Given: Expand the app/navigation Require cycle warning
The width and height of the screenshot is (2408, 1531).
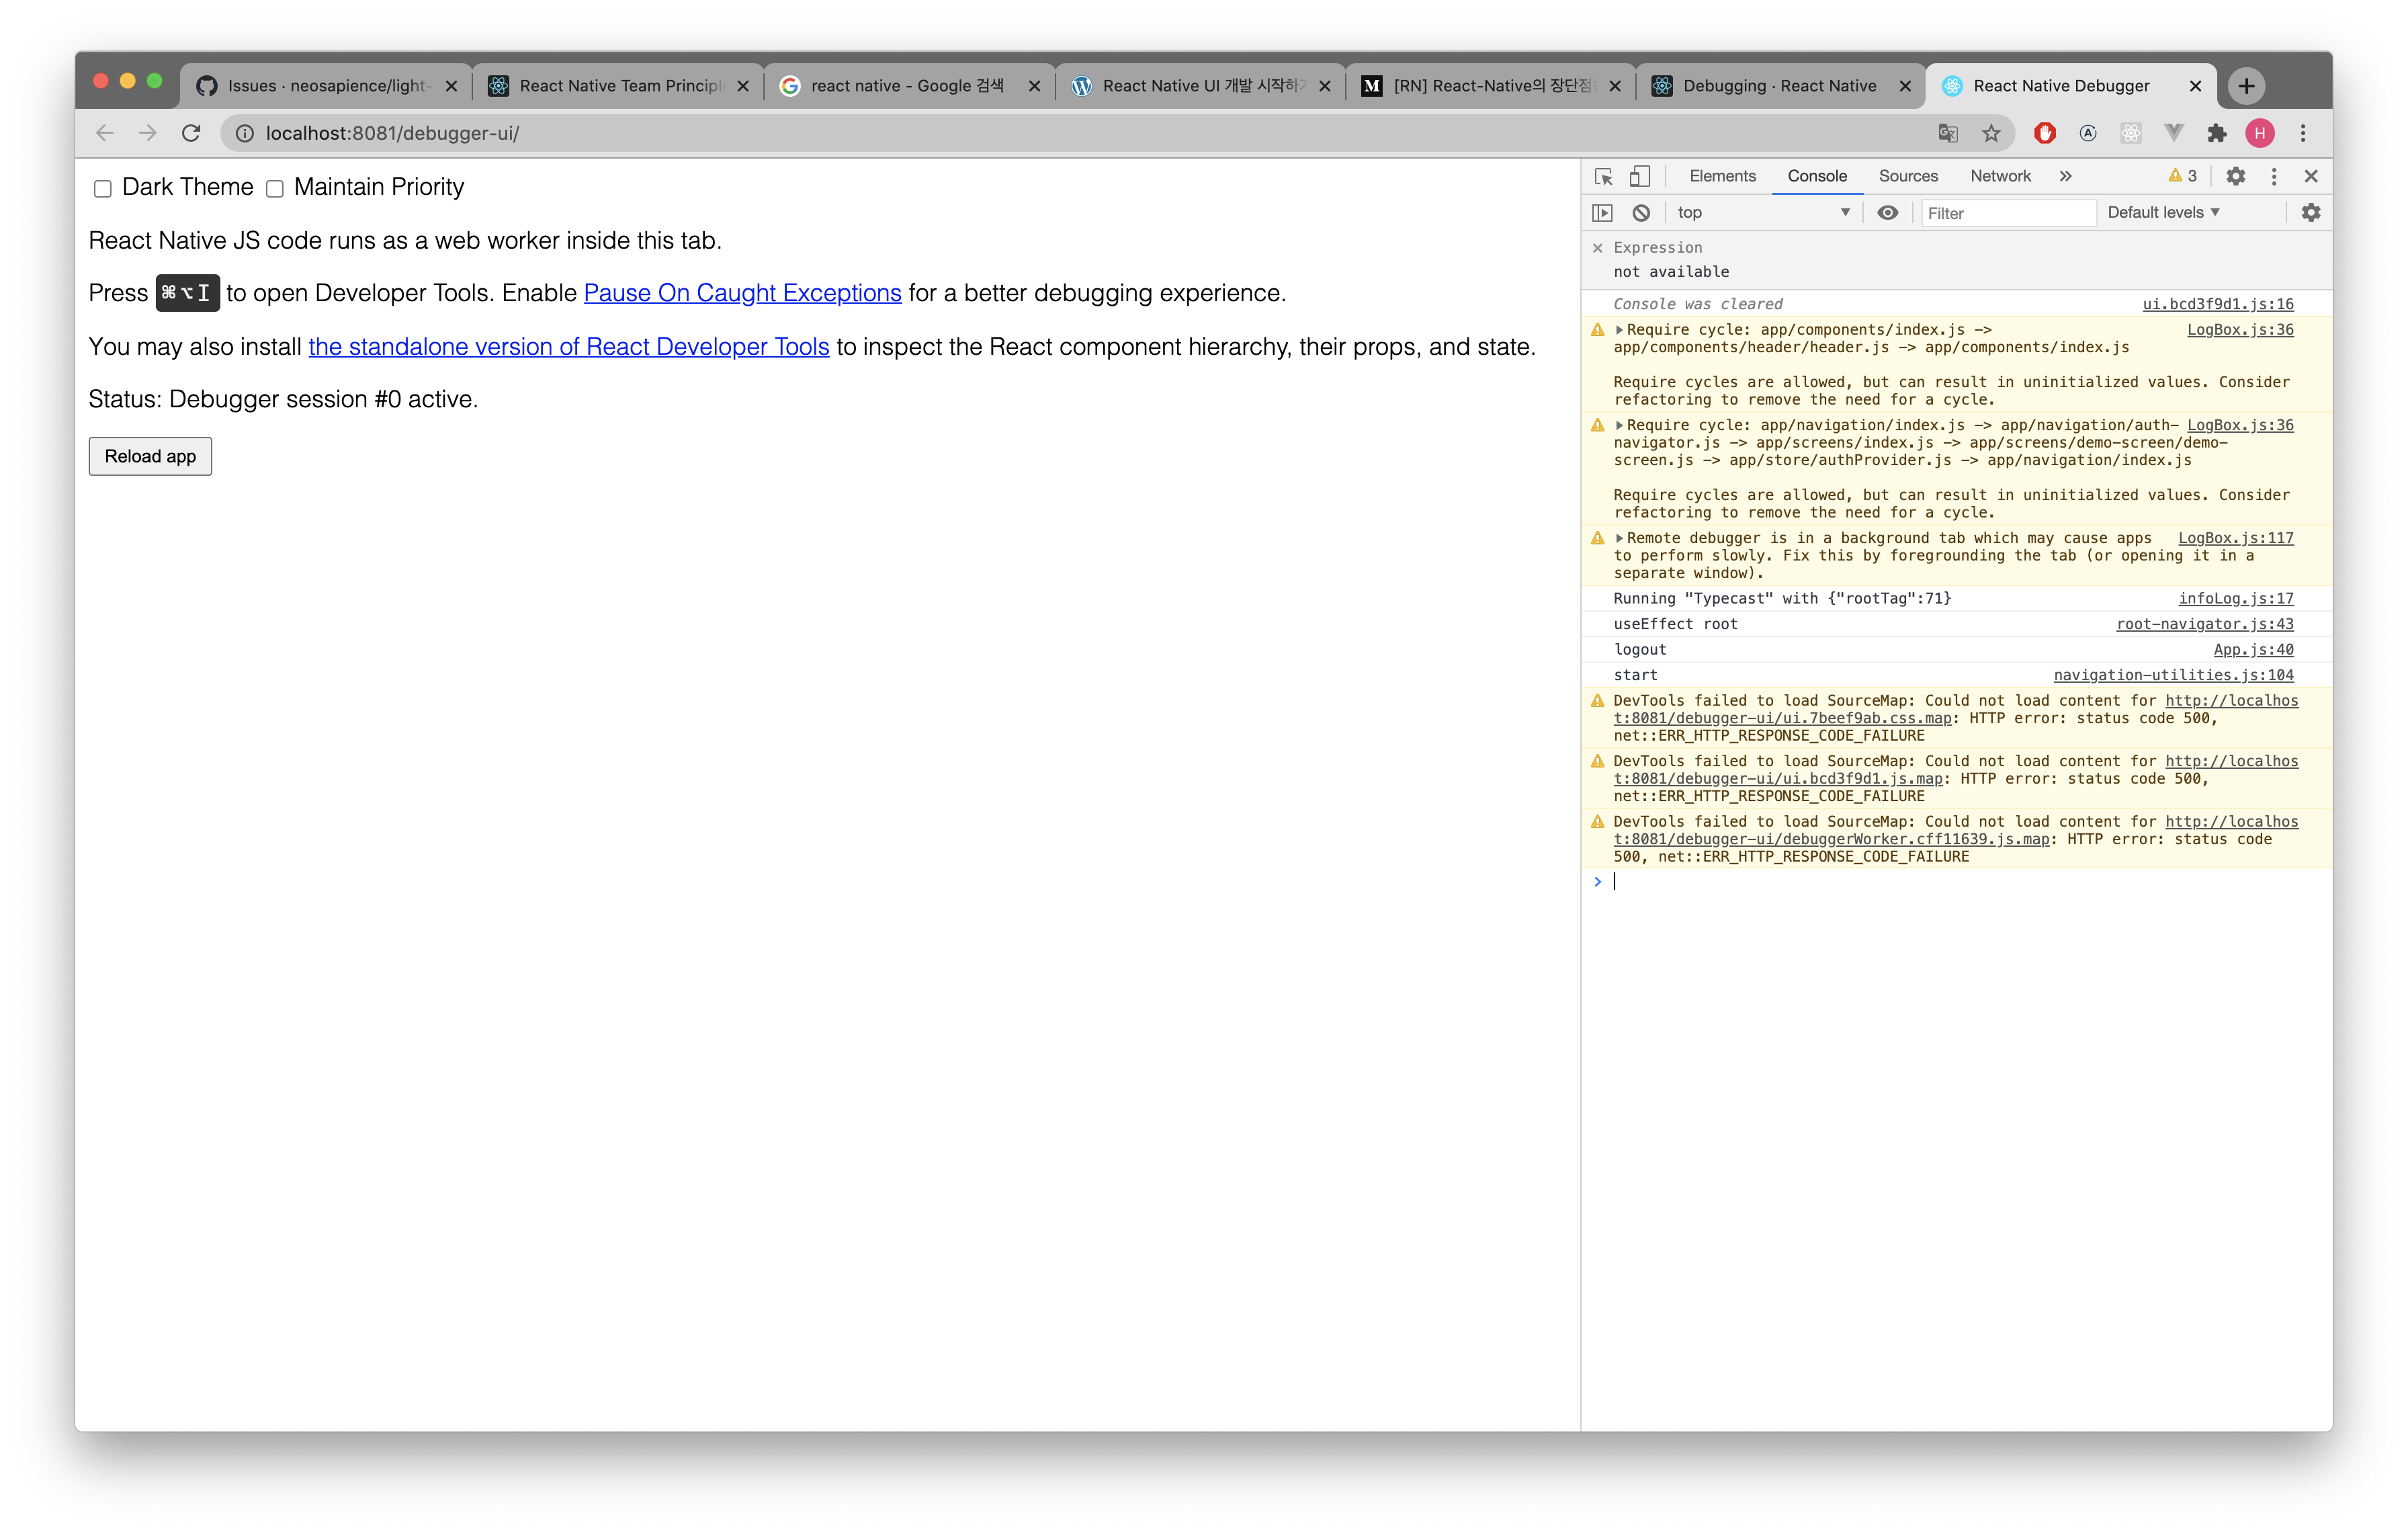Looking at the screenshot, I should [1619, 425].
